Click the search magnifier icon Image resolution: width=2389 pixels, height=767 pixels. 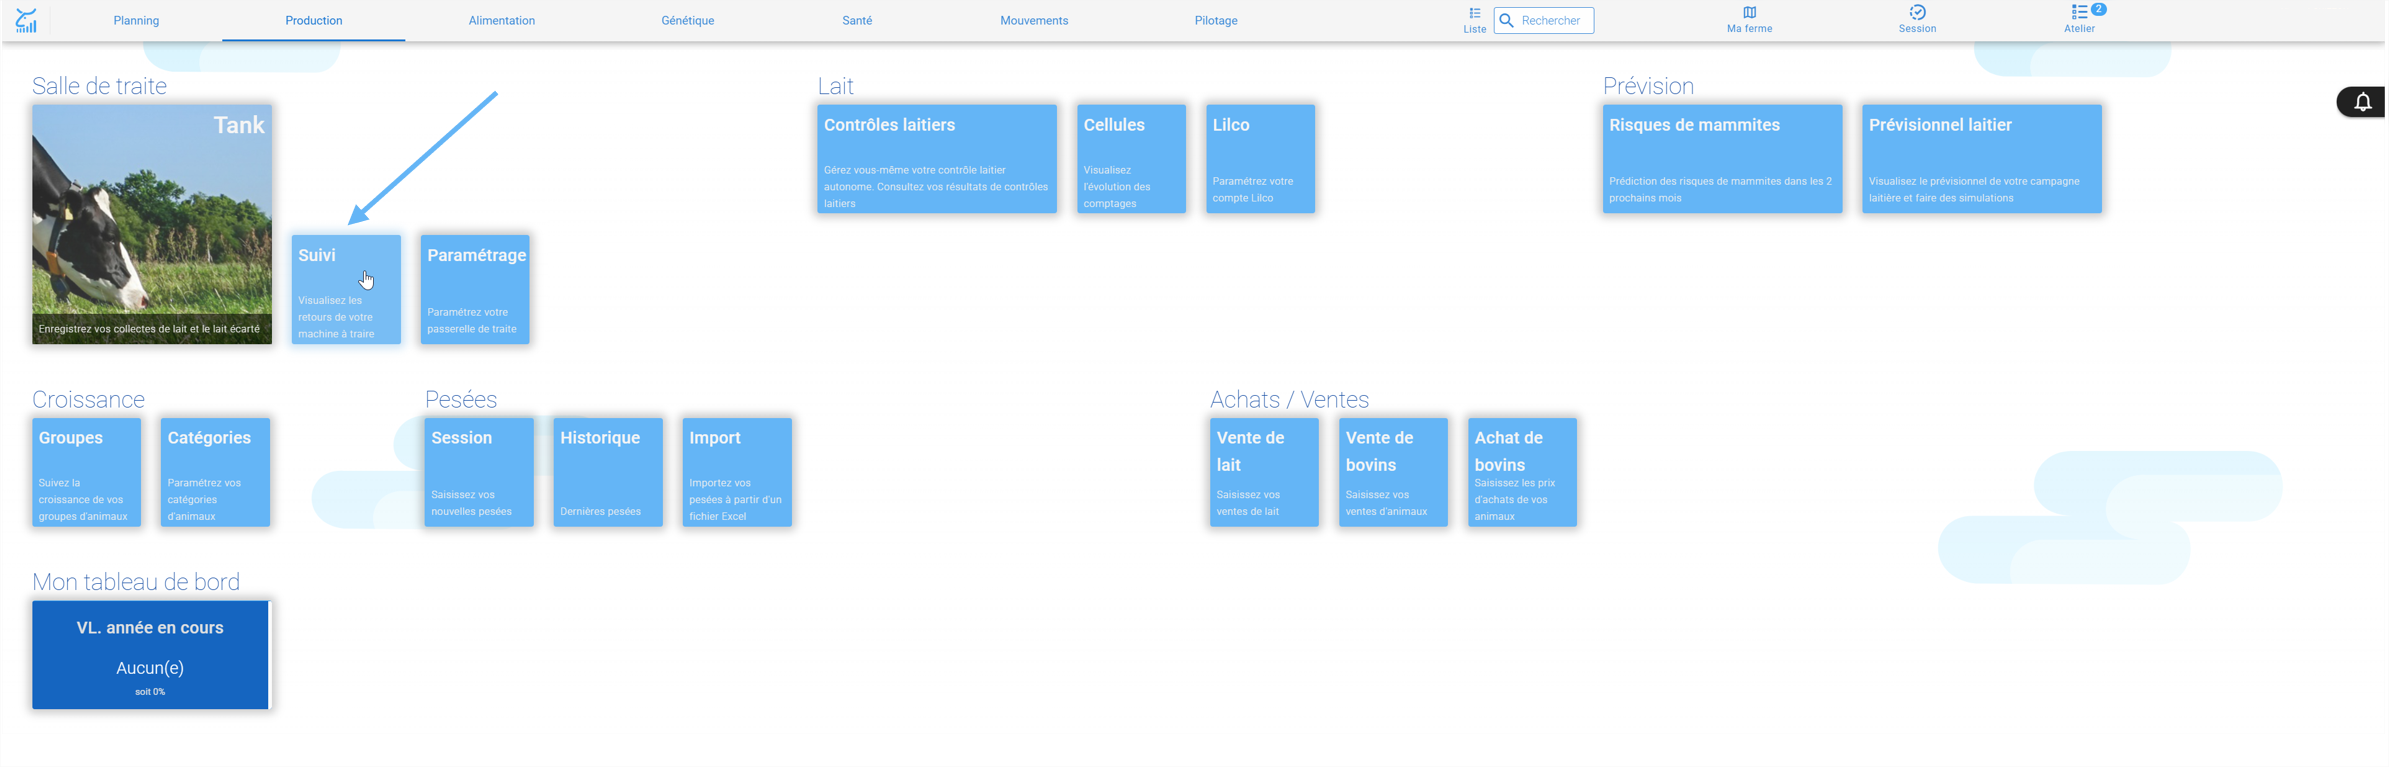click(x=1507, y=20)
